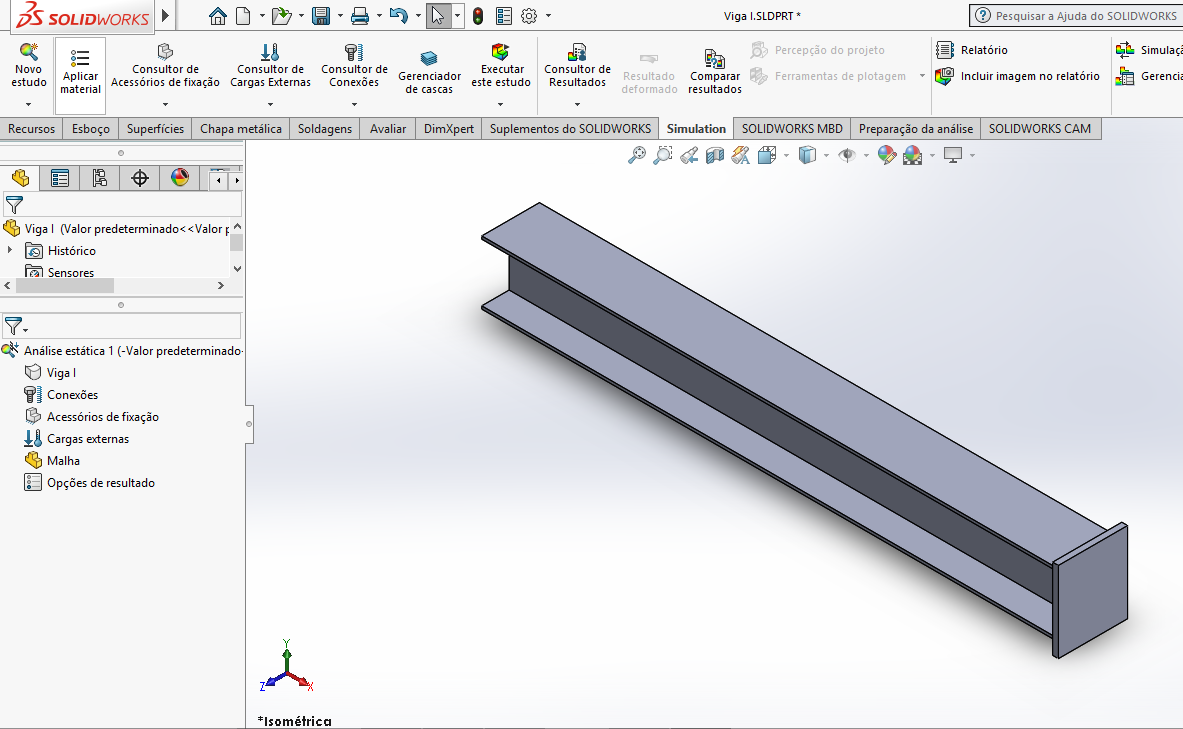The image size is (1183, 729).
Task: Open the Display Style dropdown arrow
Action: point(826,156)
